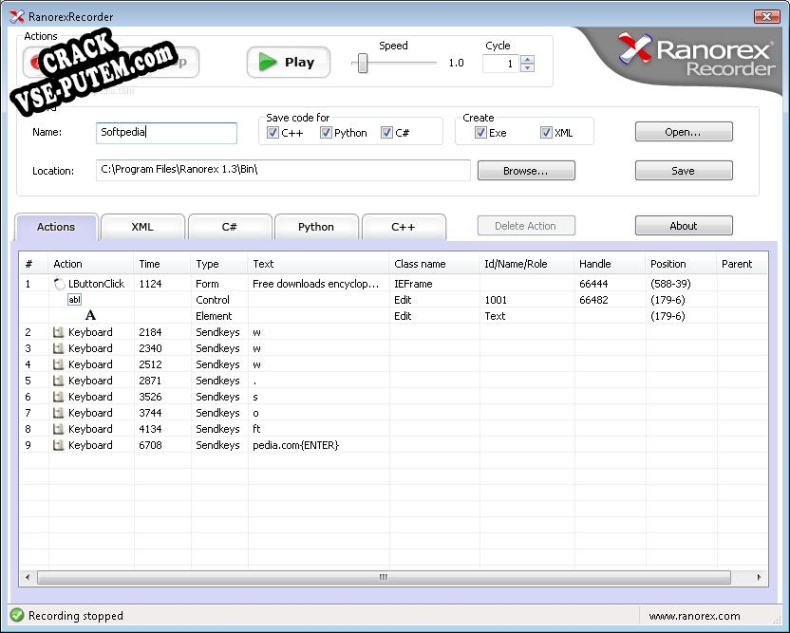
Task: Toggle the Python save code checkbox
Action: point(325,133)
